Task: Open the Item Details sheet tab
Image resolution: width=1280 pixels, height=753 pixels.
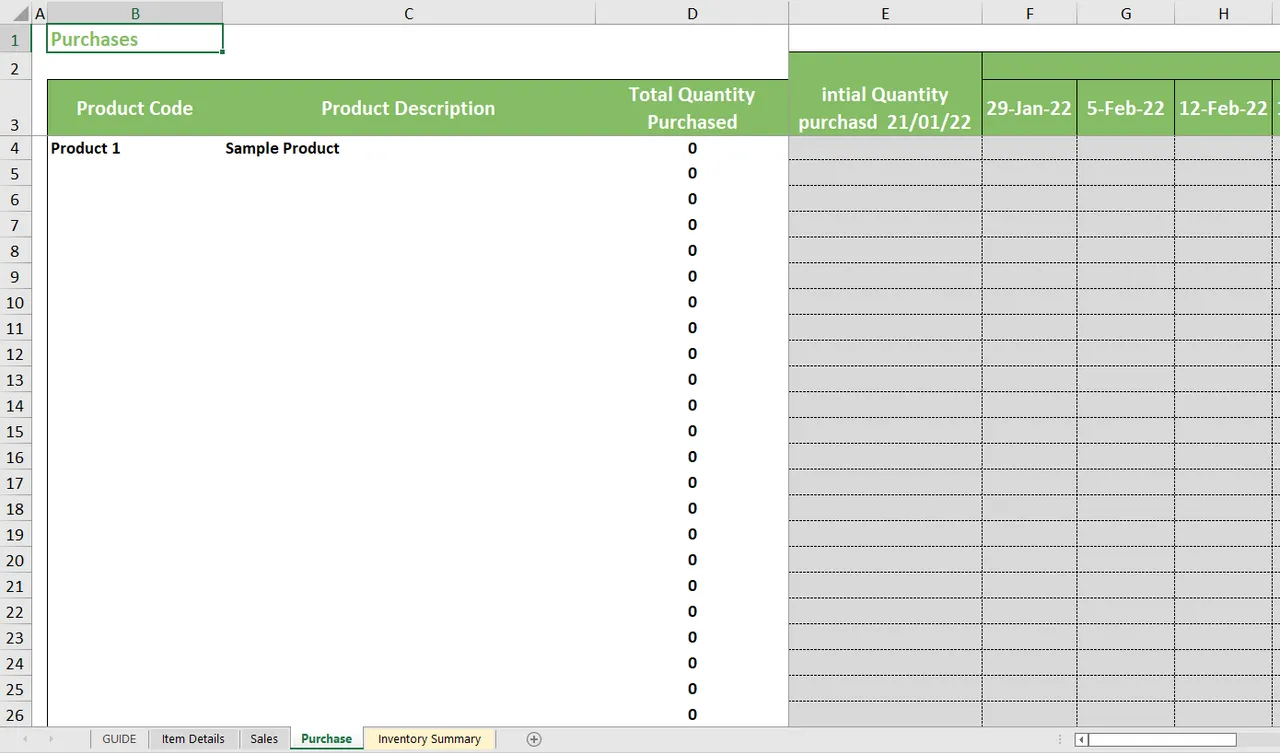Action: (193, 739)
